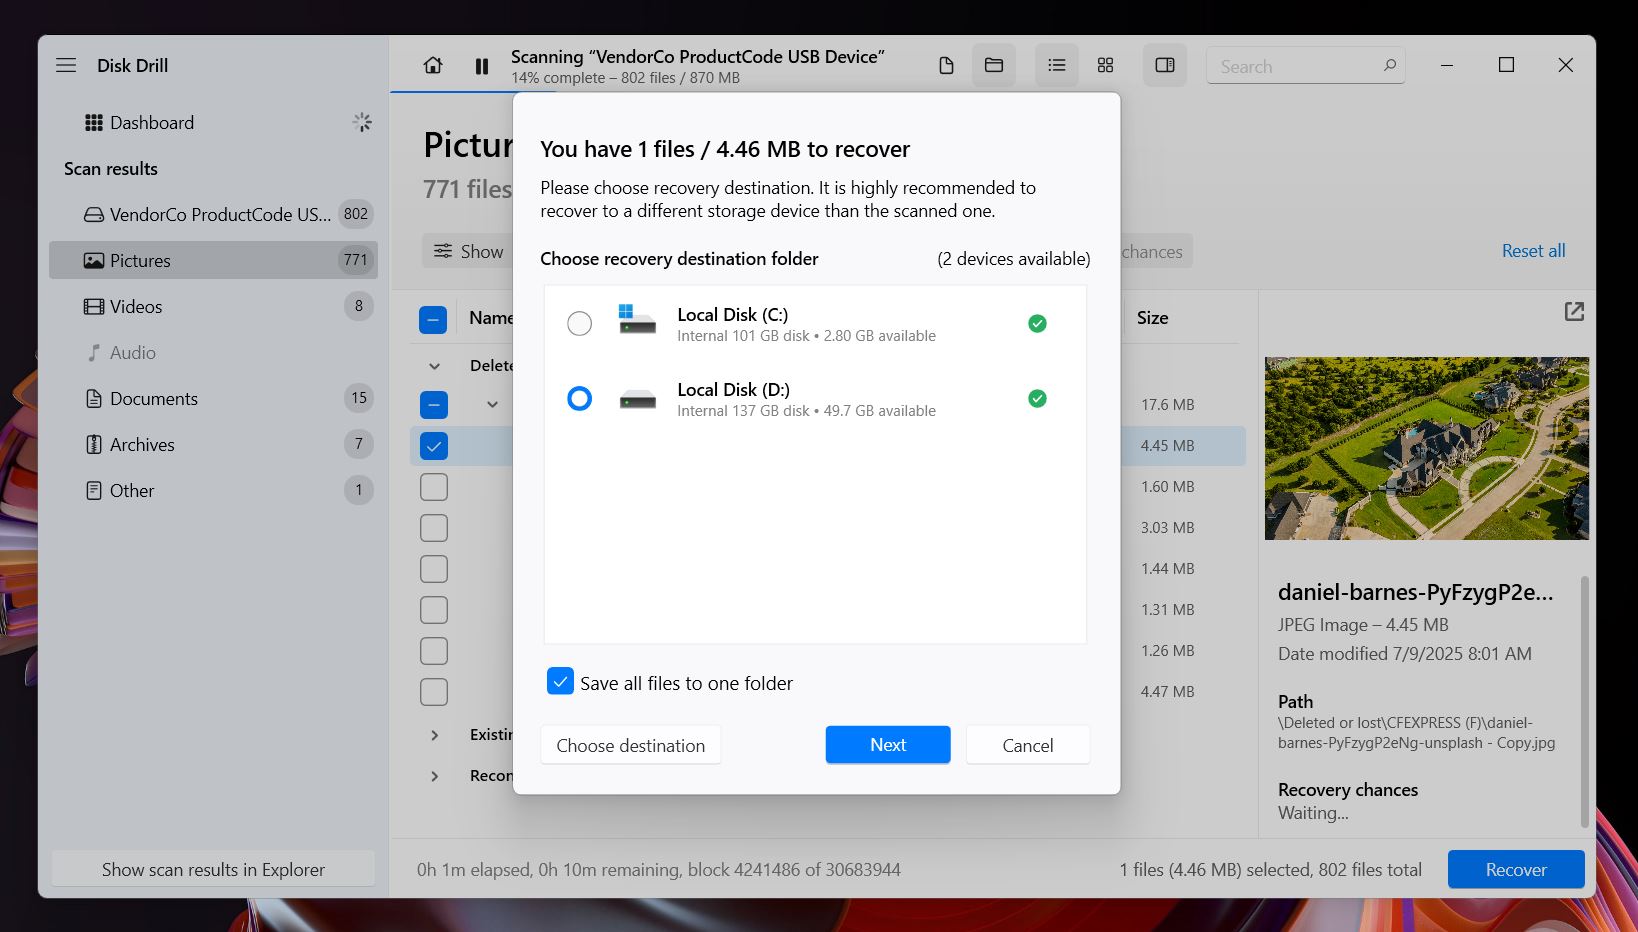Viewport: 1638px width, 932px height.
Task: Collapse the Deleted or lost group
Action: point(434,366)
